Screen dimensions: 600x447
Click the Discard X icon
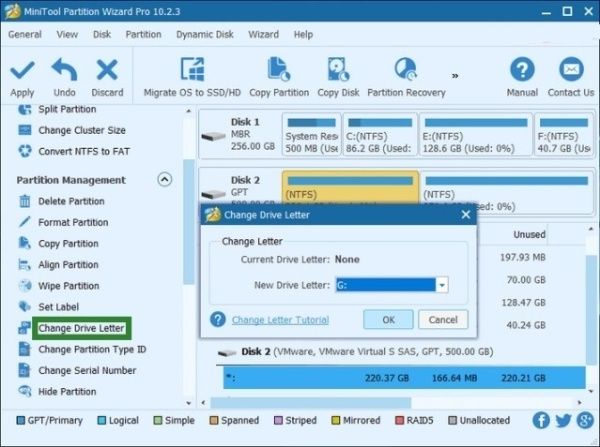coord(107,70)
